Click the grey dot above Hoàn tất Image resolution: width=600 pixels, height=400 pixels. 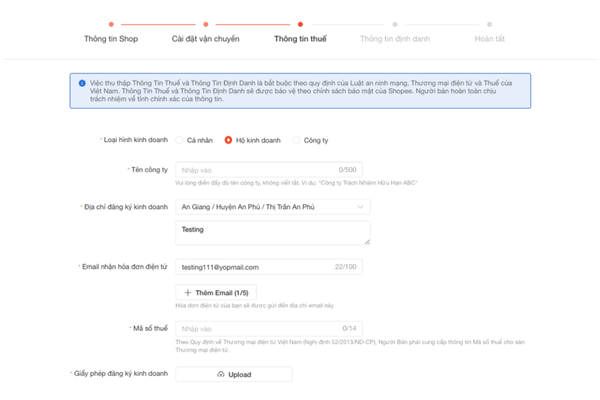pos(489,23)
